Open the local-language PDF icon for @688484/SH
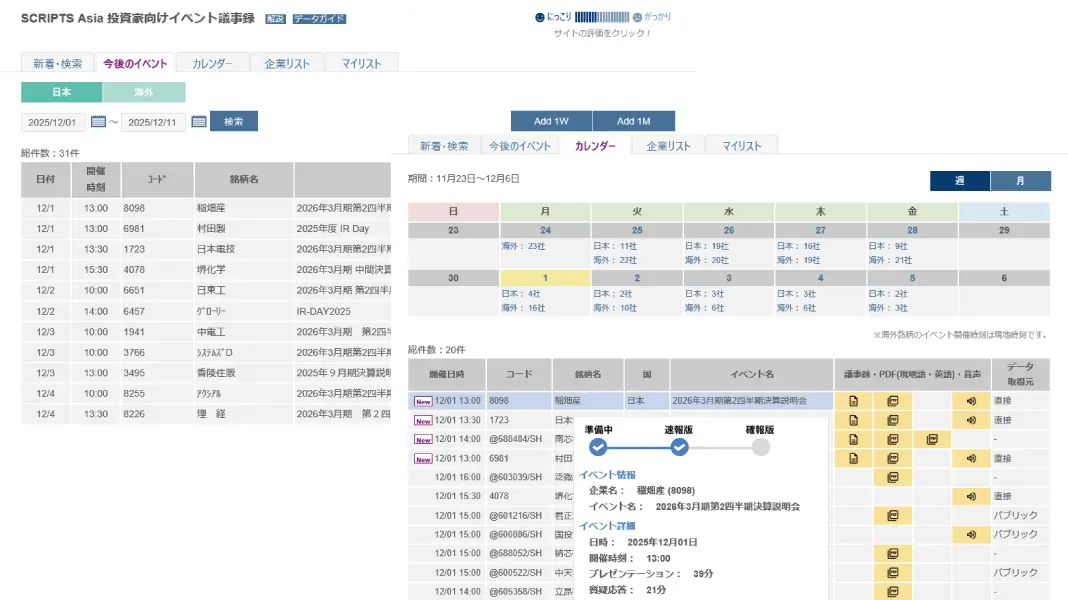 (x=893, y=439)
